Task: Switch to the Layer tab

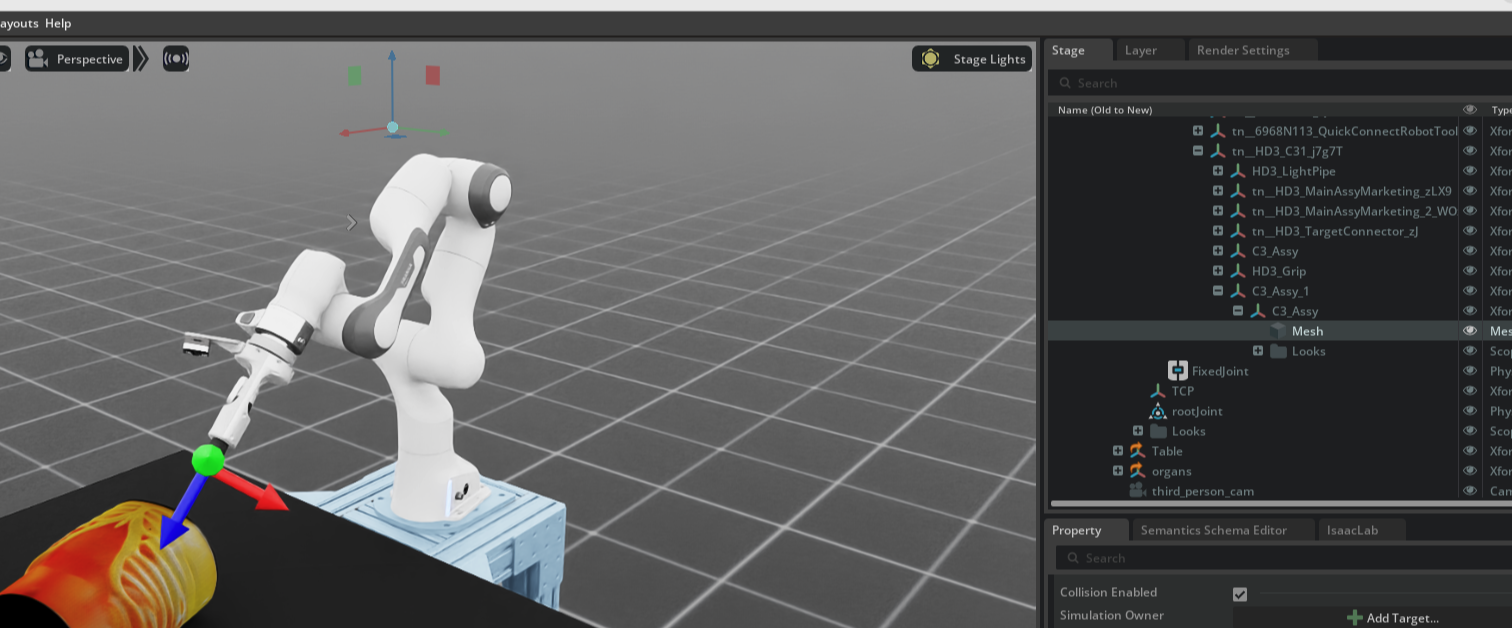Action: (x=1140, y=50)
